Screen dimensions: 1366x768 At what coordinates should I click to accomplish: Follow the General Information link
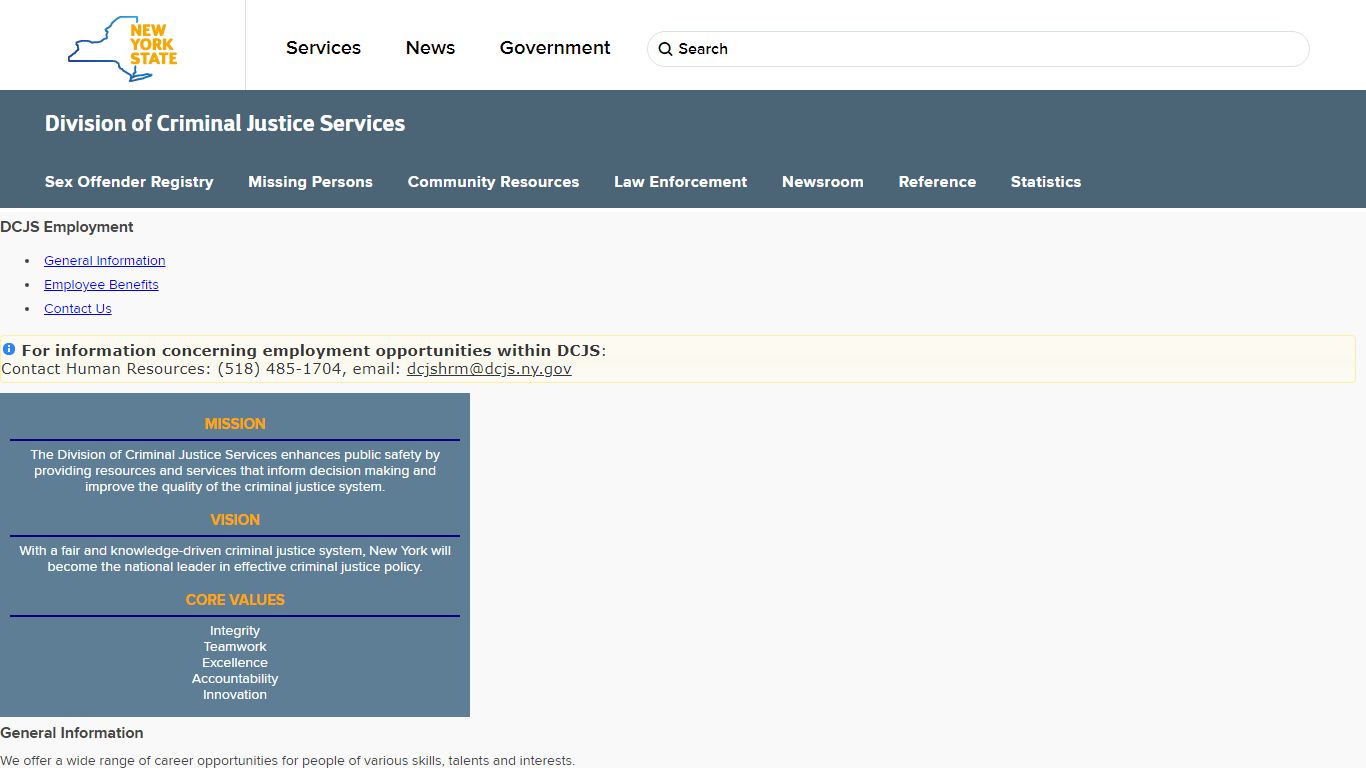104,260
